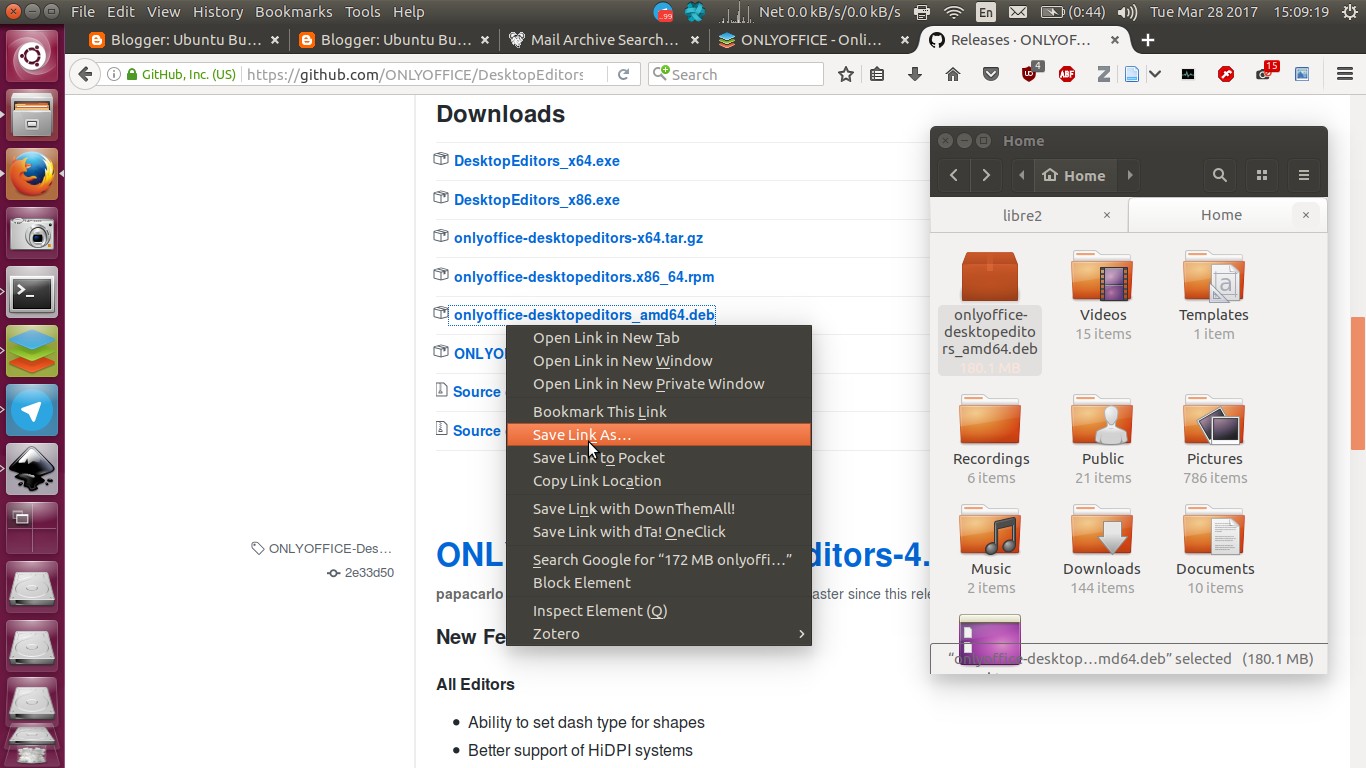Screen dimensions: 1366x768
Task: Select the onlyoffice-desktopeditors_amd64.deb package file
Action: 990,312
